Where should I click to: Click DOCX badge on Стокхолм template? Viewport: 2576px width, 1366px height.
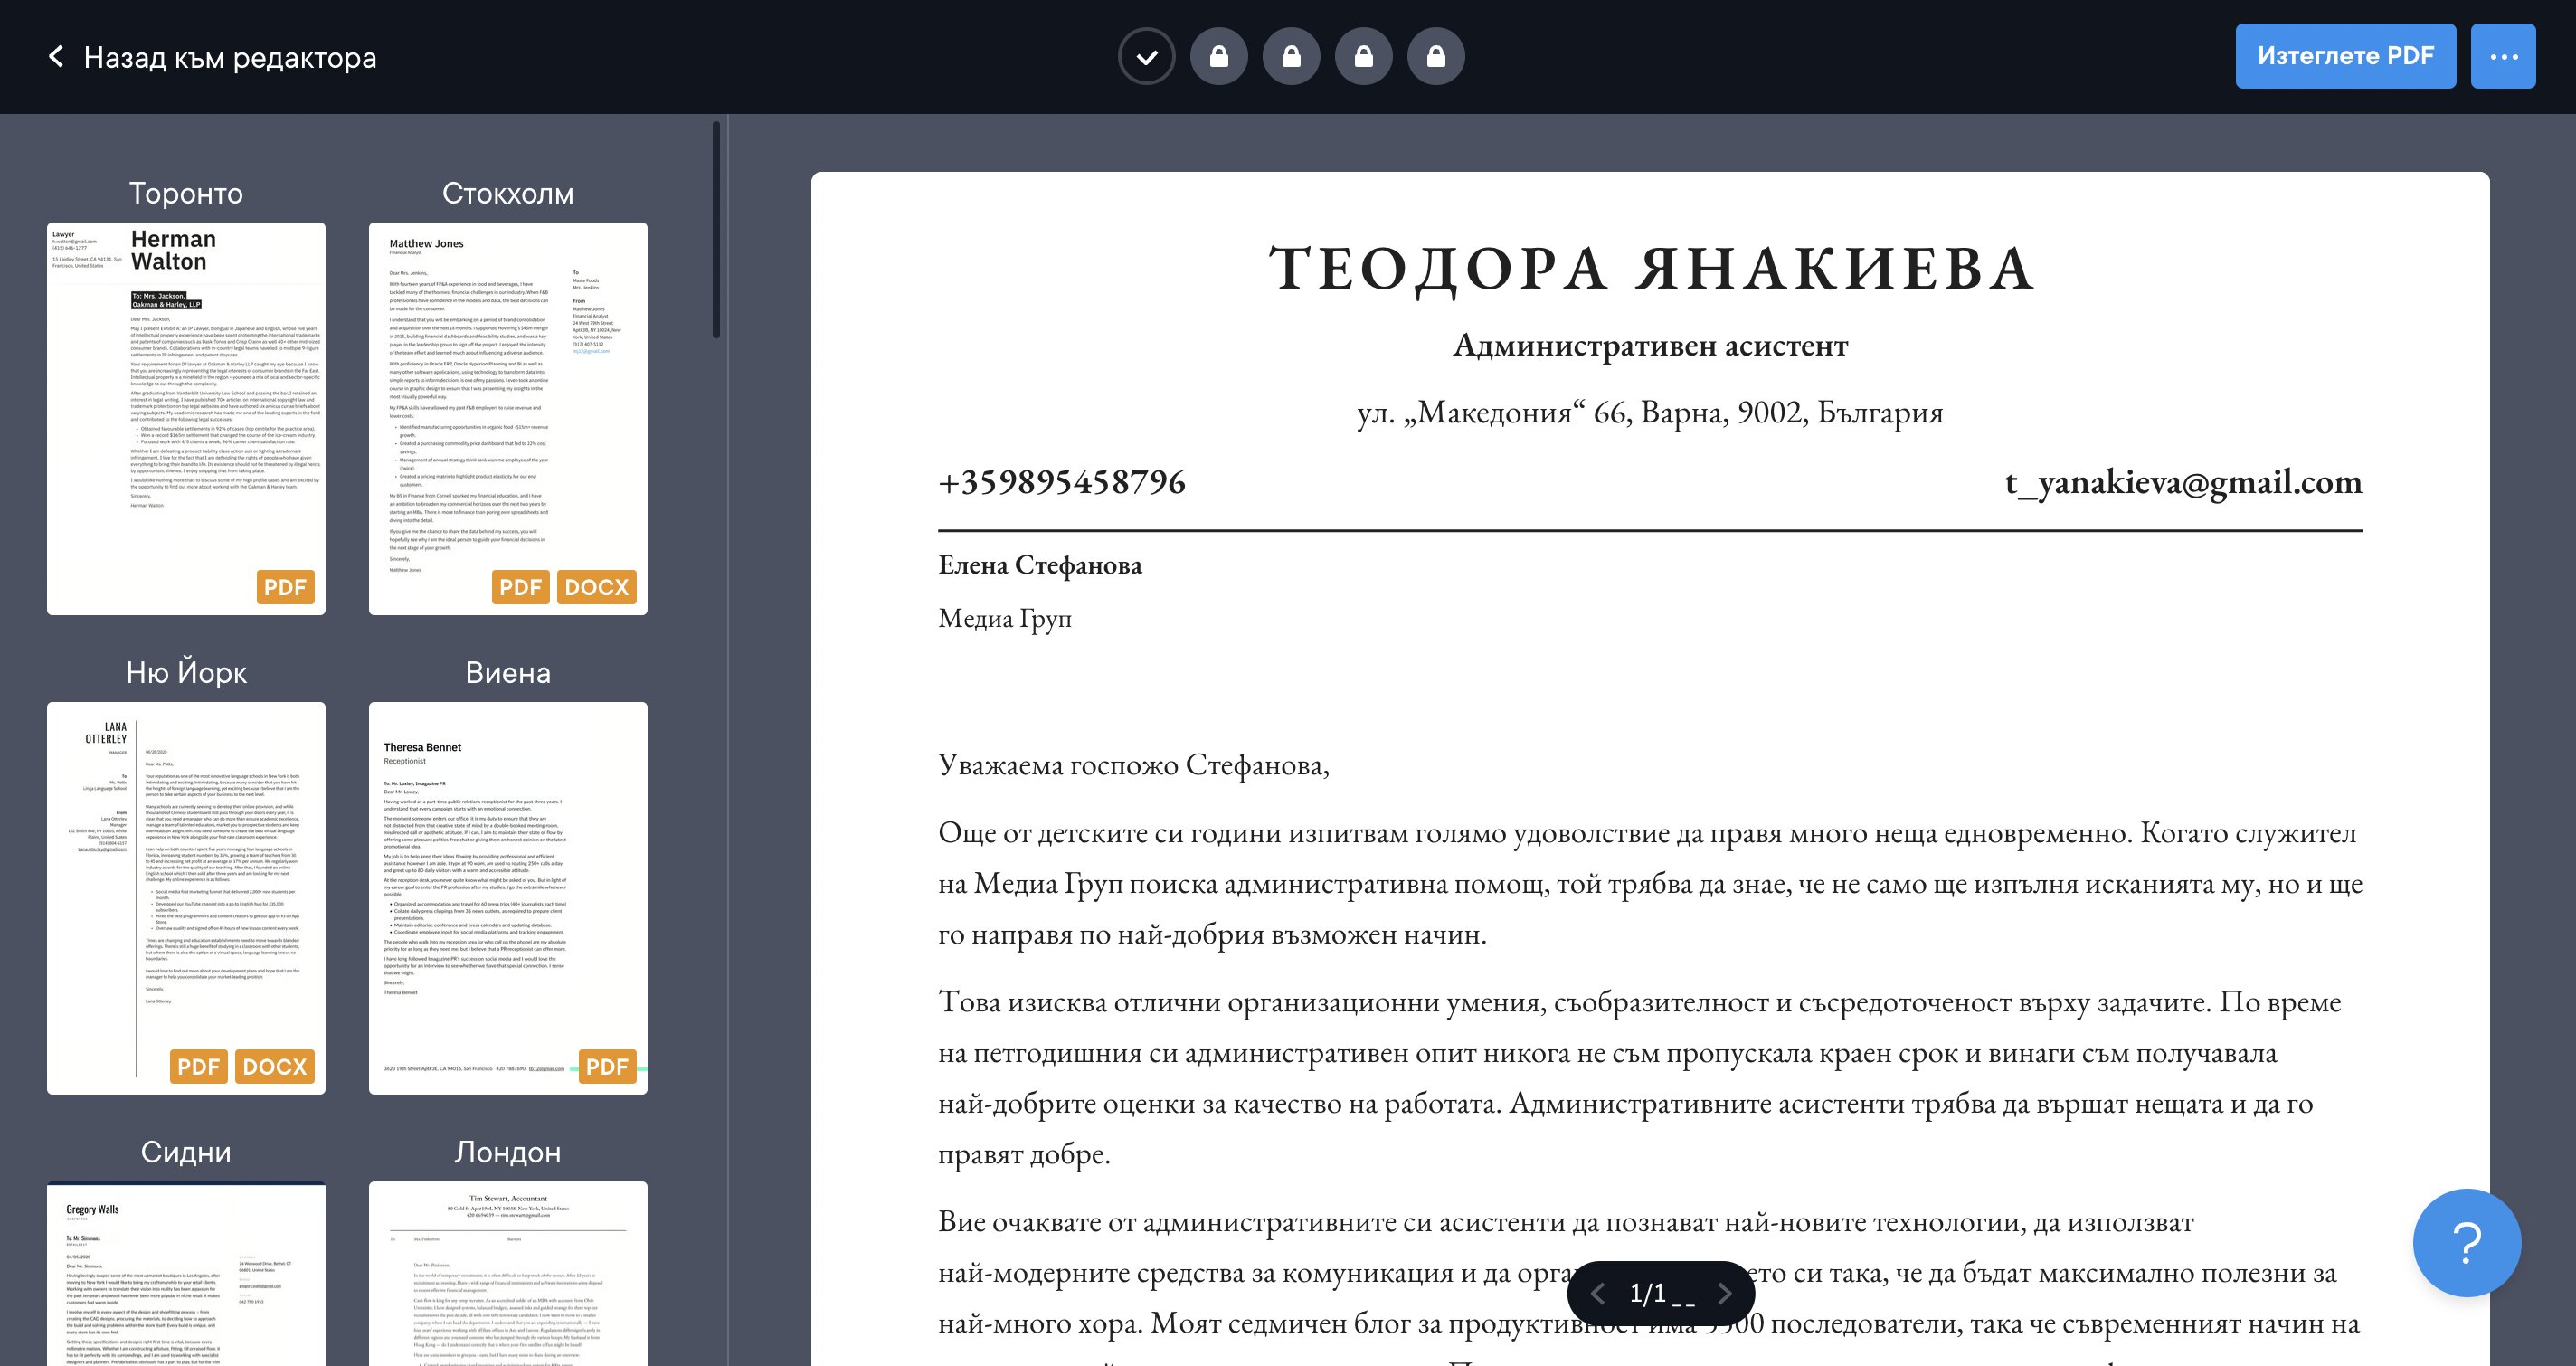click(x=596, y=587)
